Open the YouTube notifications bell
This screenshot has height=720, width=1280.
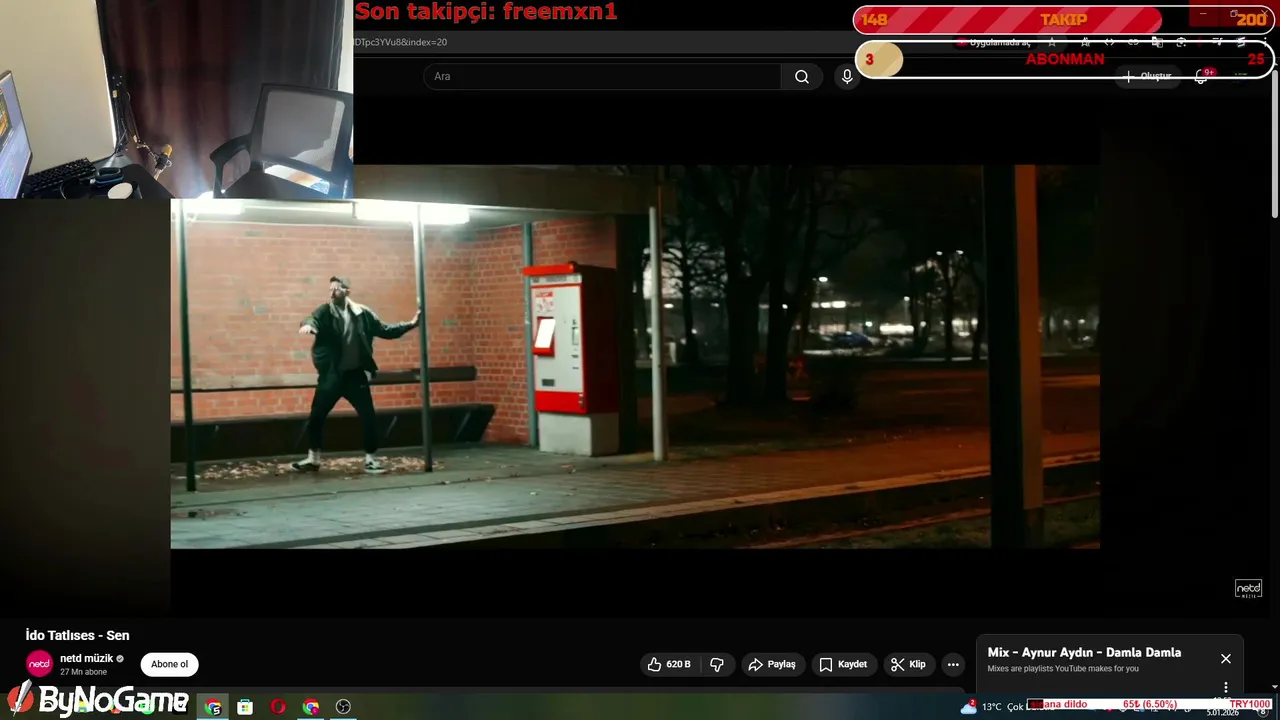pos(1201,77)
